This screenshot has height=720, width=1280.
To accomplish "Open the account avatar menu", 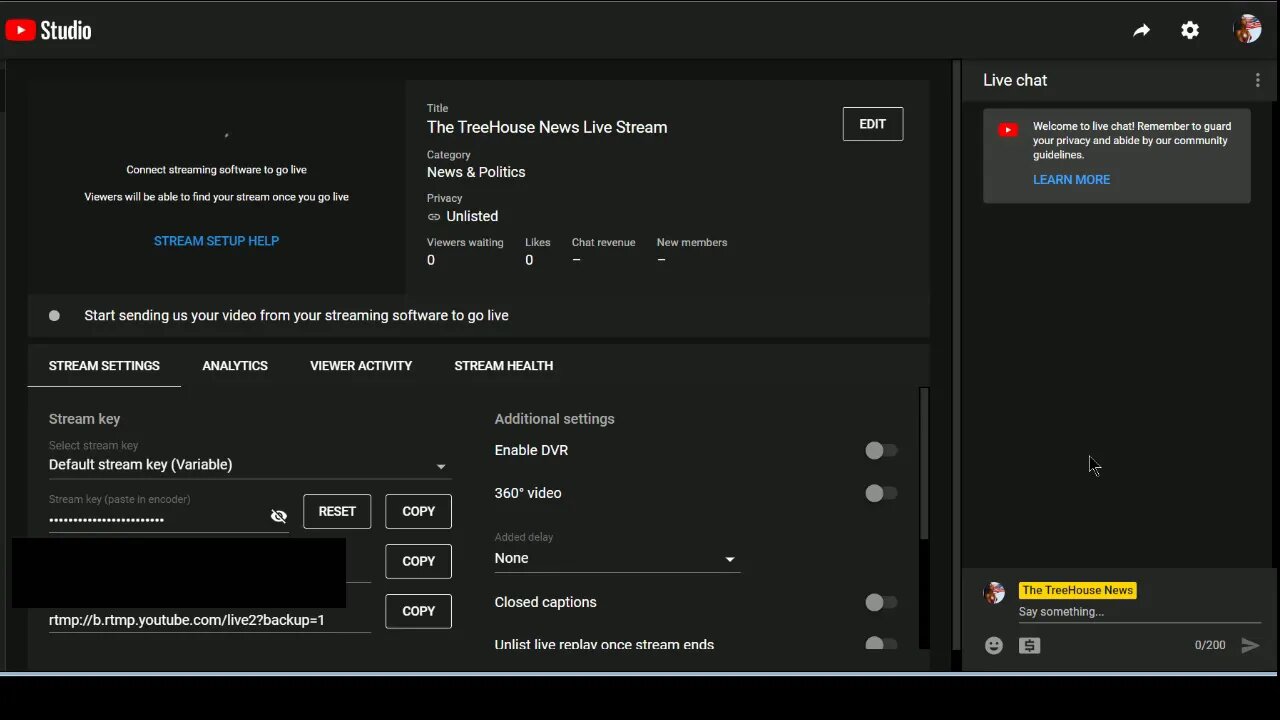I will pyautogui.click(x=1247, y=29).
